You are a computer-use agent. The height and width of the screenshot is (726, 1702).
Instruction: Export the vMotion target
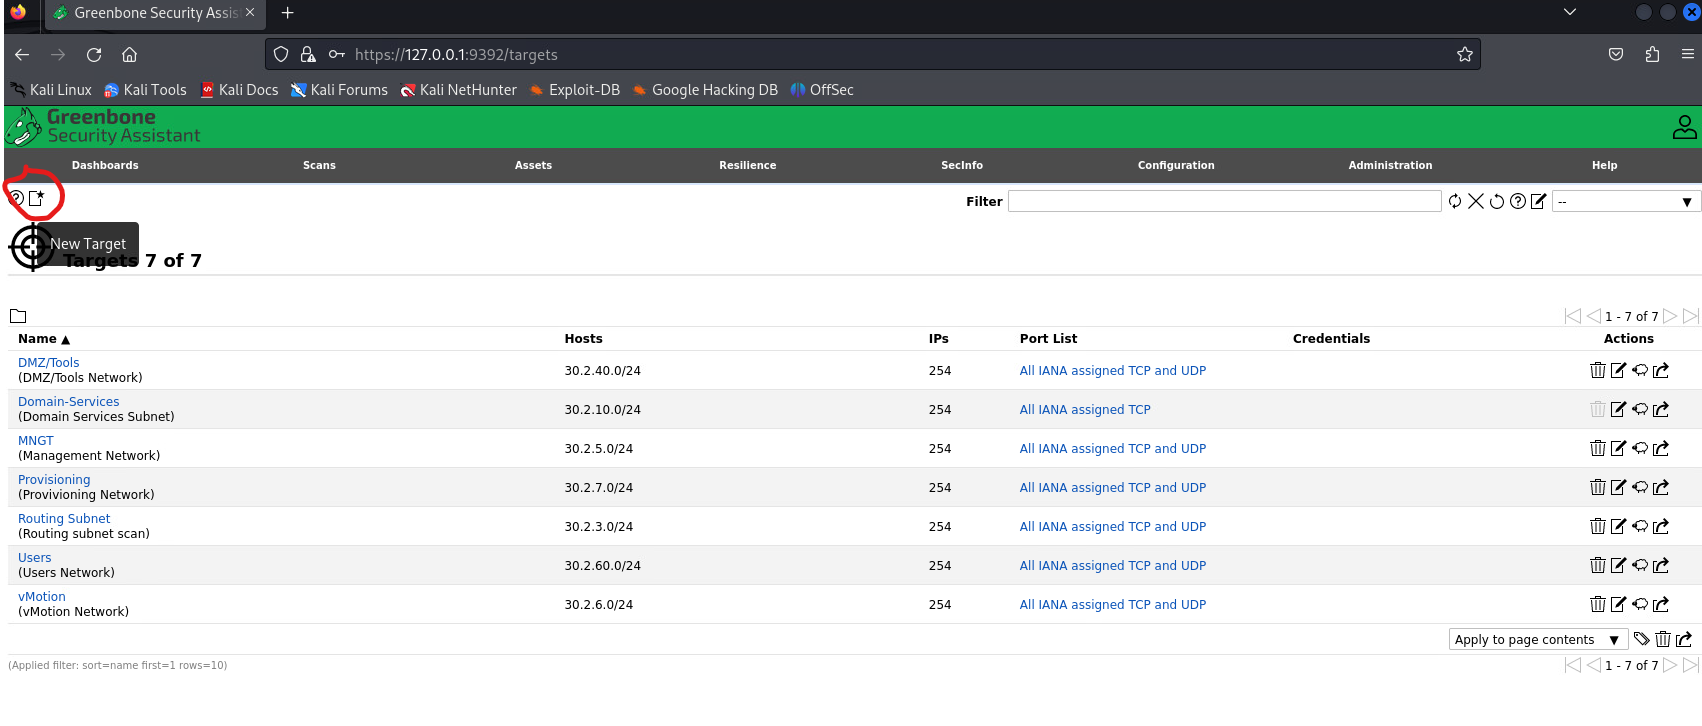[x=1661, y=604]
